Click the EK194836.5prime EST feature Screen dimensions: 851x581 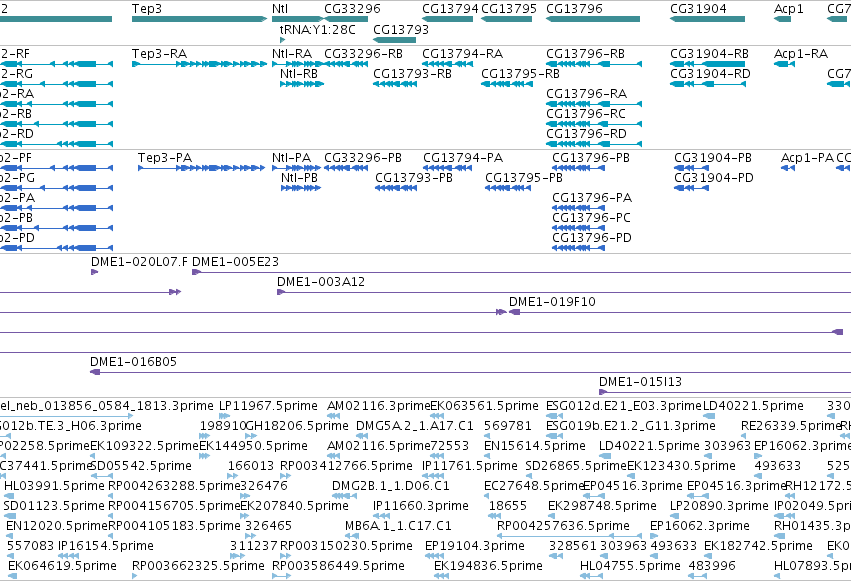[441, 576]
